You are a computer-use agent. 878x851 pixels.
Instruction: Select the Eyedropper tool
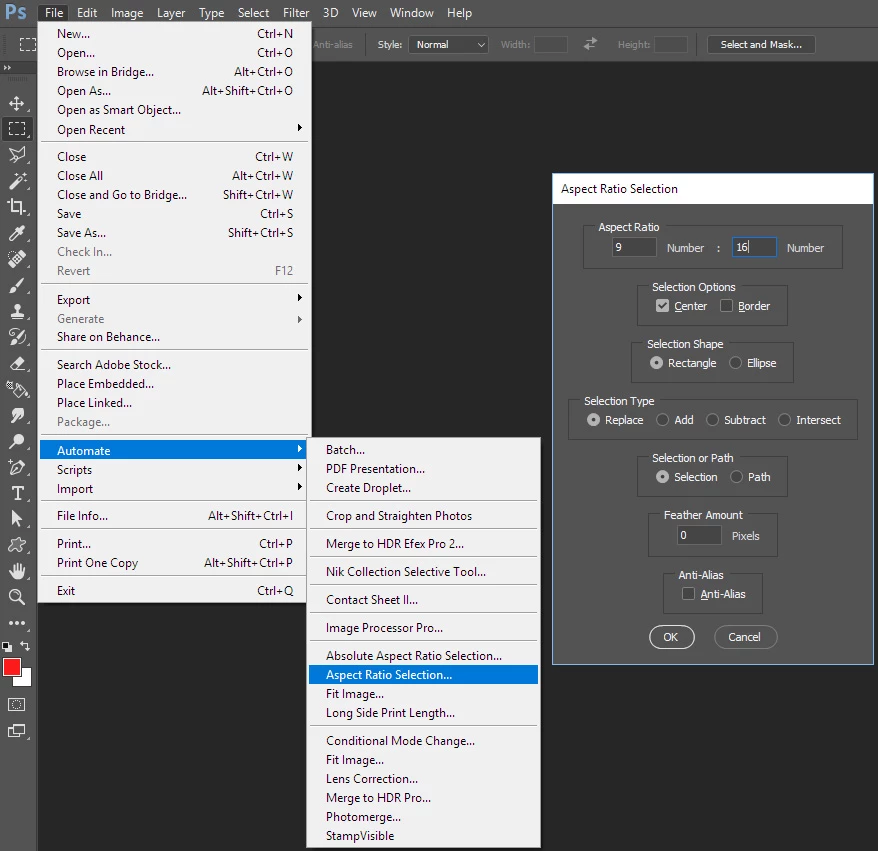(x=17, y=232)
